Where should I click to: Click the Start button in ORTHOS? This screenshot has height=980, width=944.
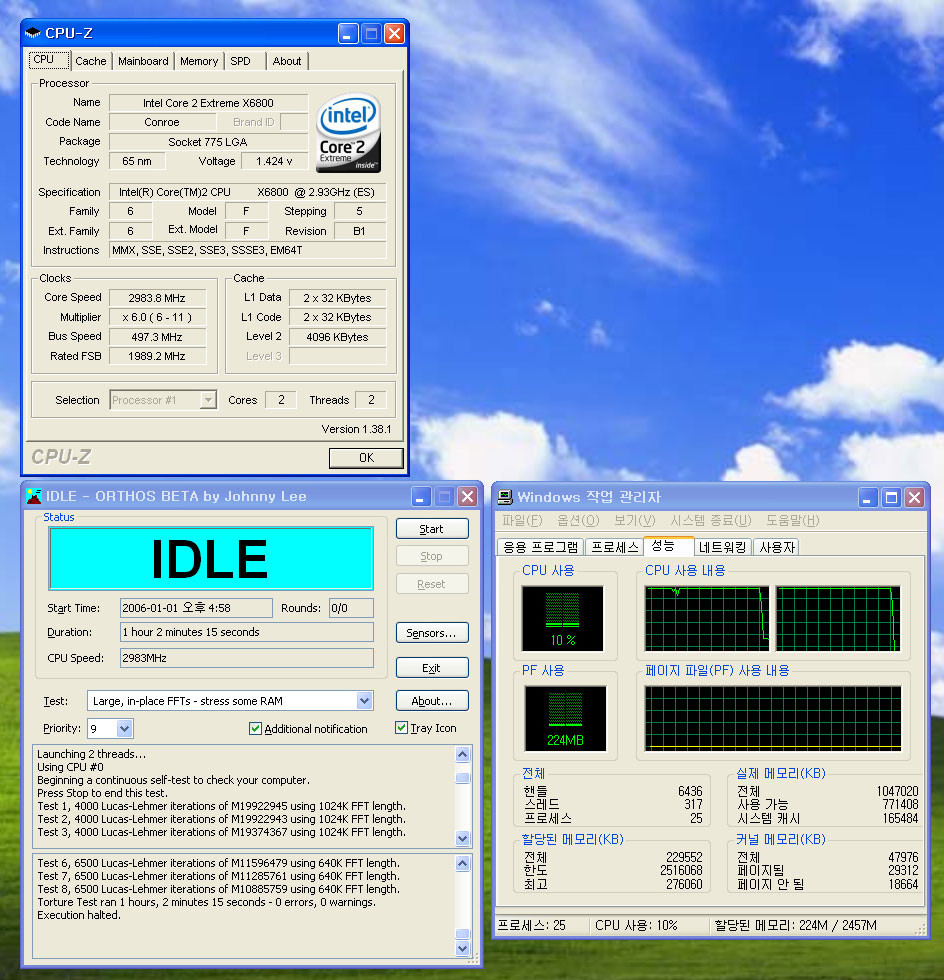click(432, 529)
